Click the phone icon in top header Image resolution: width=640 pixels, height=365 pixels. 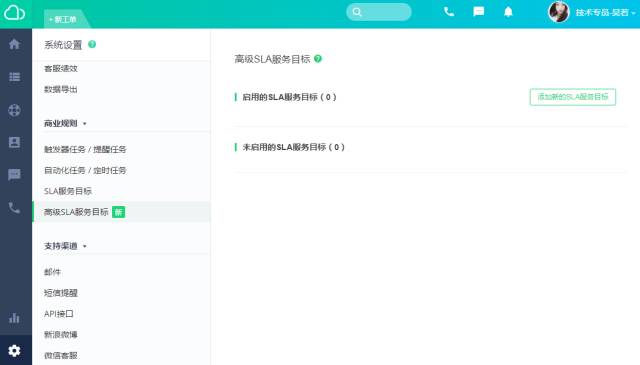(449, 12)
